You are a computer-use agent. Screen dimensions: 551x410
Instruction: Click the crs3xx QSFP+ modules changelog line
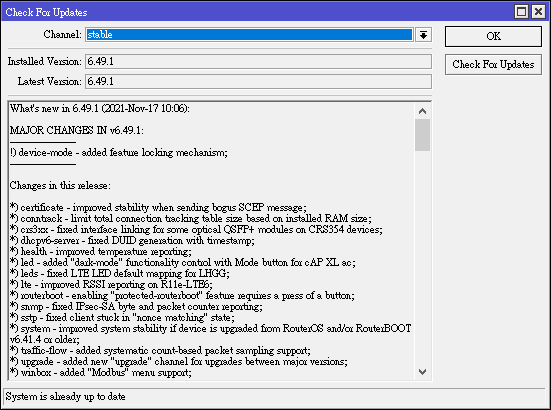pyautogui.click(x=196, y=229)
